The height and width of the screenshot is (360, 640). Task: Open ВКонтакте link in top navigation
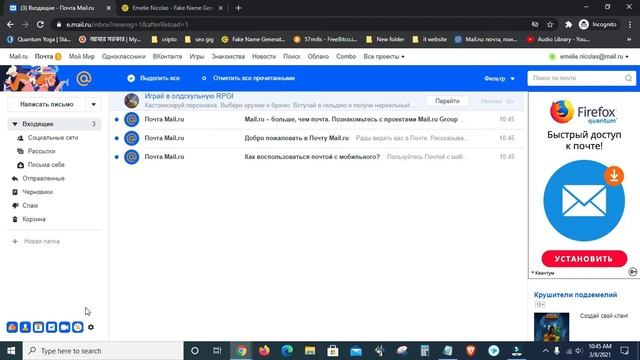[167, 57]
